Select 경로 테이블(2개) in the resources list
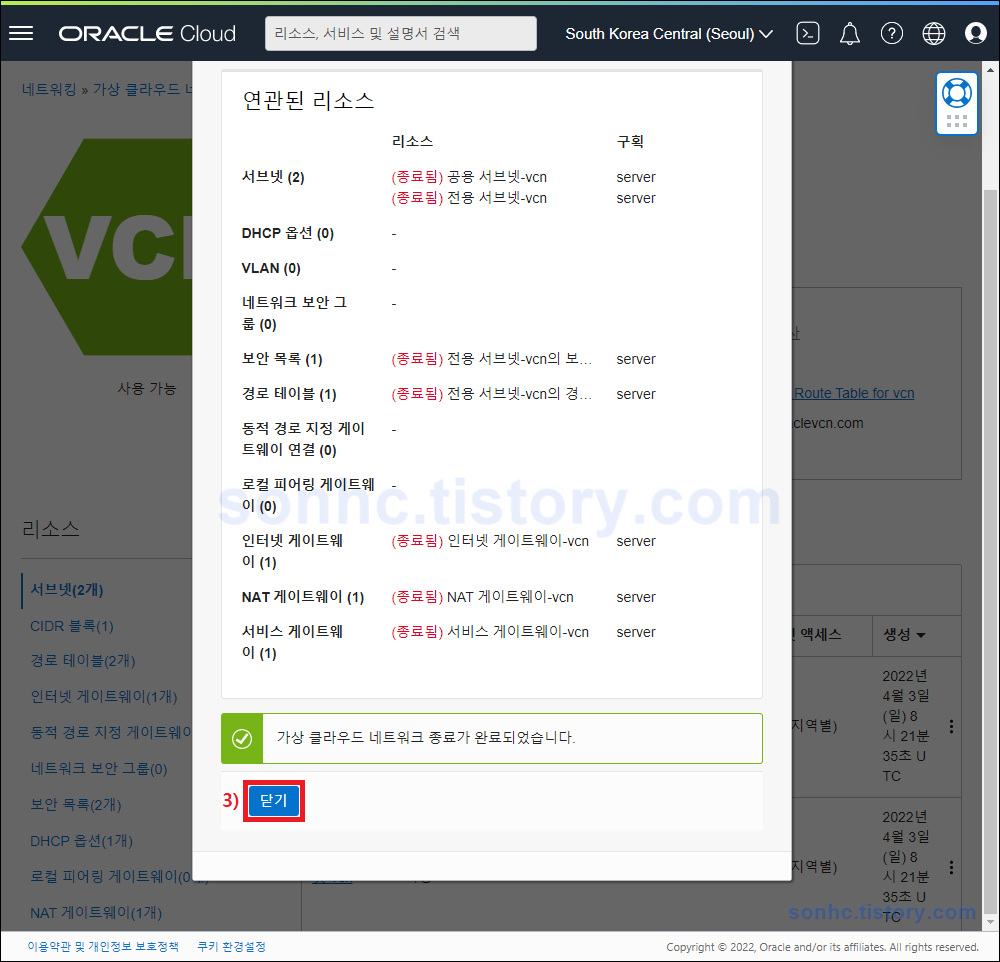The height and width of the screenshot is (962, 1000). coord(83,660)
